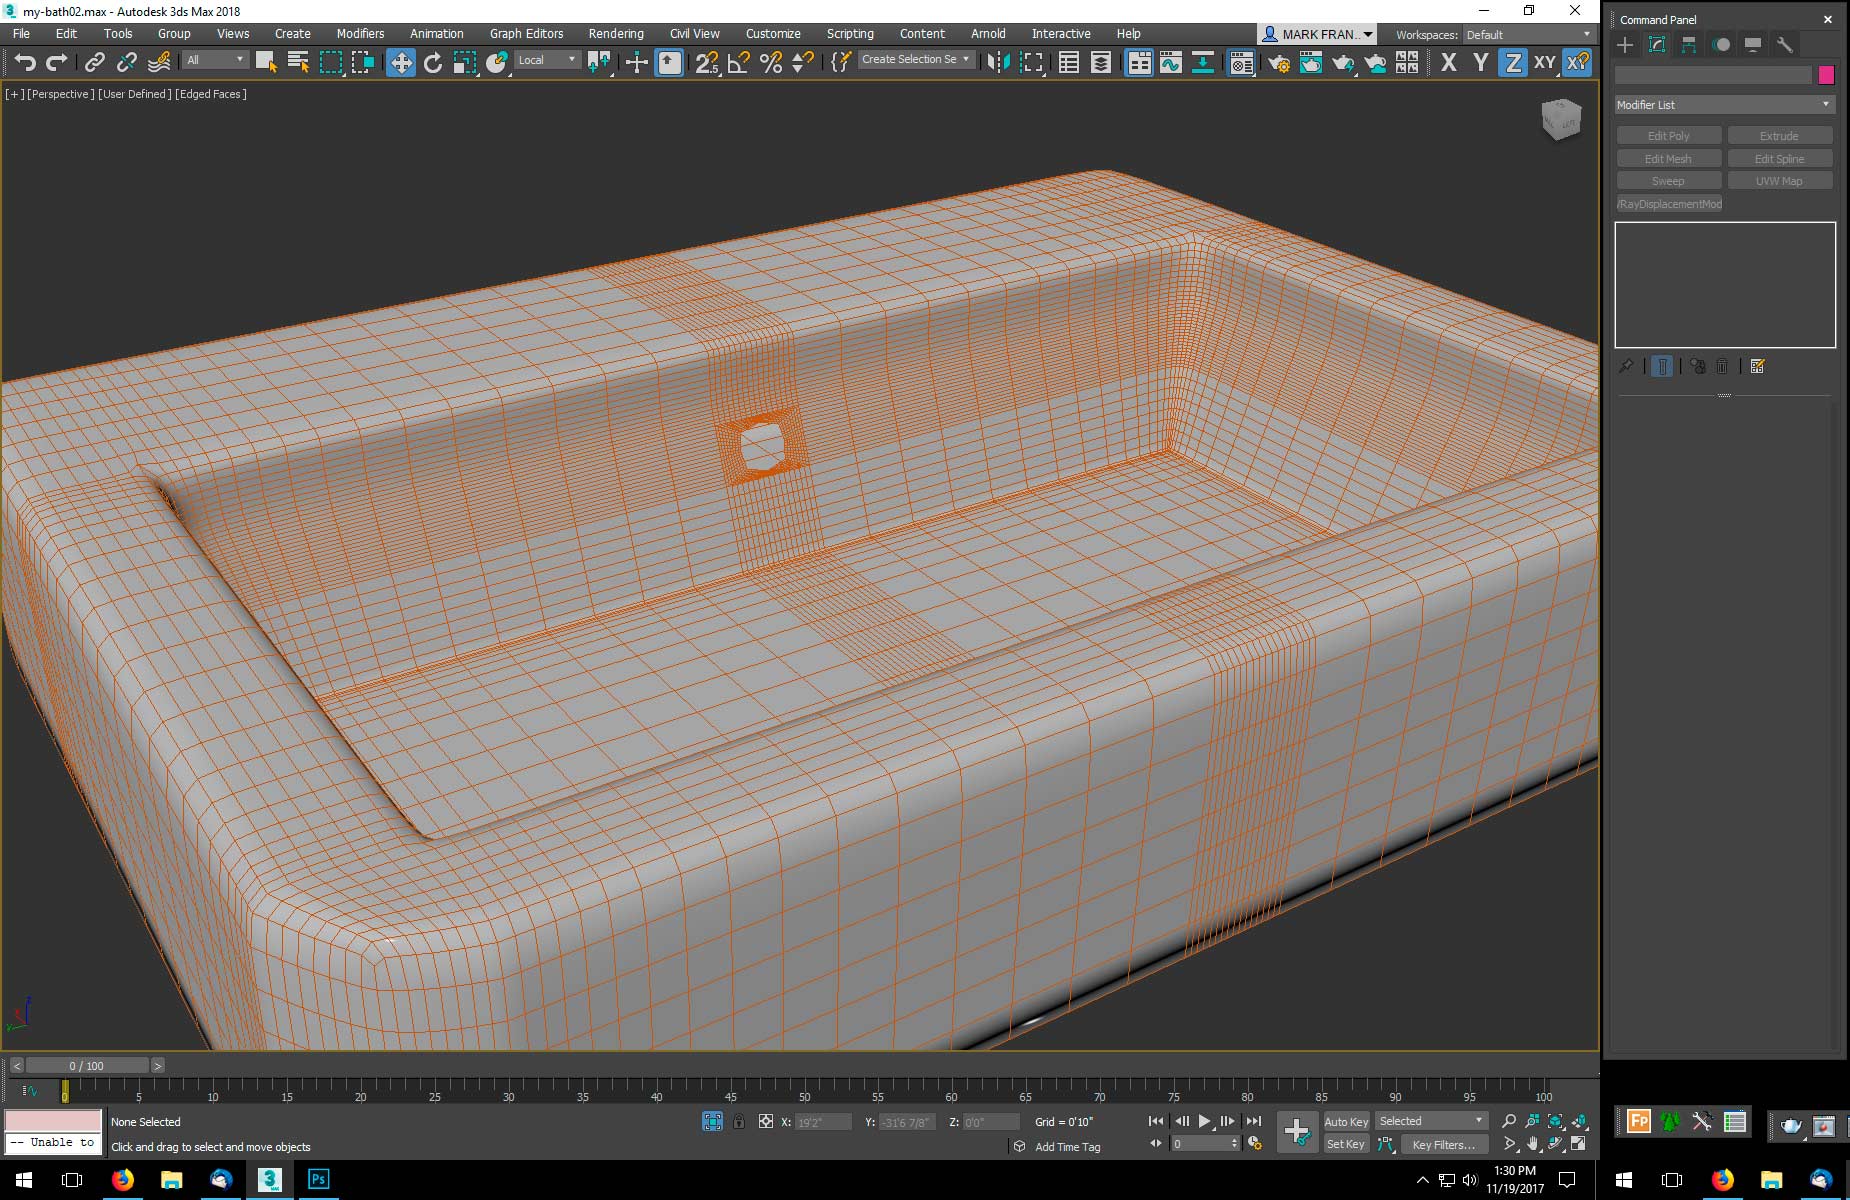This screenshot has width=1850, height=1200.
Task: Click Use Pivot Point Center icon
Action: 600,62
